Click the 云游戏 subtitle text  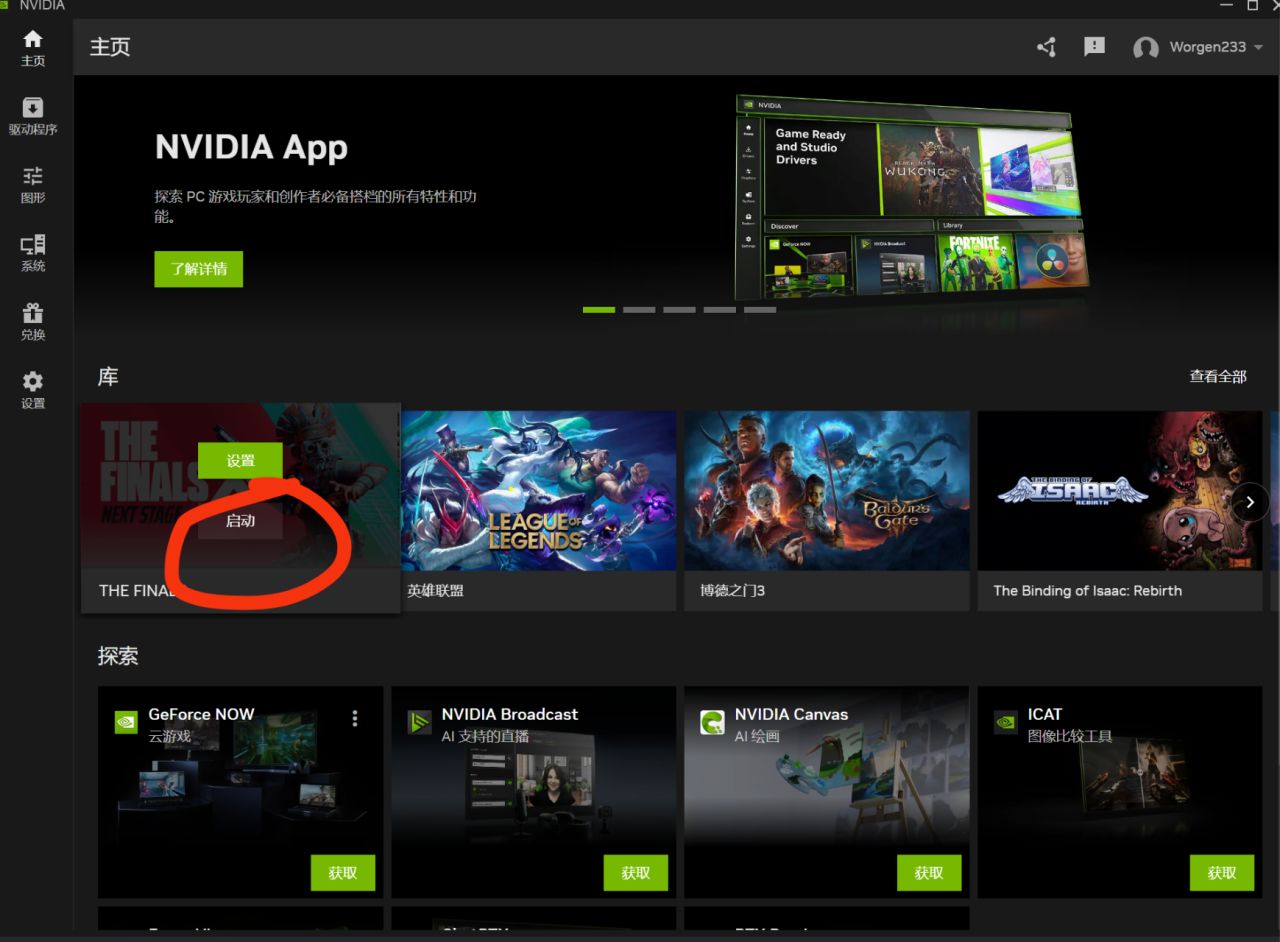click(x=169, y=737)
